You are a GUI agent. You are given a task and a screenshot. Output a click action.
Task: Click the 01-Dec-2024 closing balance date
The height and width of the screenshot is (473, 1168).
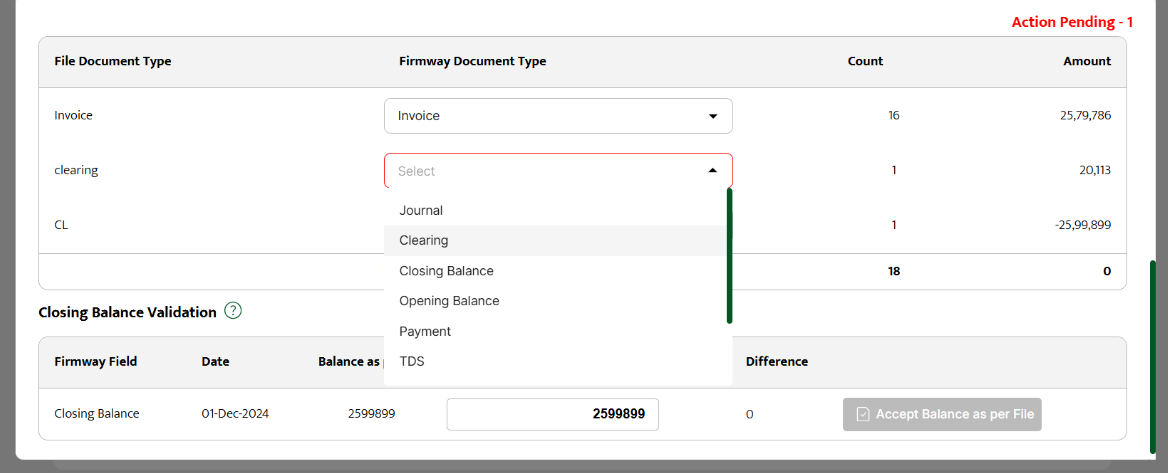235,414
